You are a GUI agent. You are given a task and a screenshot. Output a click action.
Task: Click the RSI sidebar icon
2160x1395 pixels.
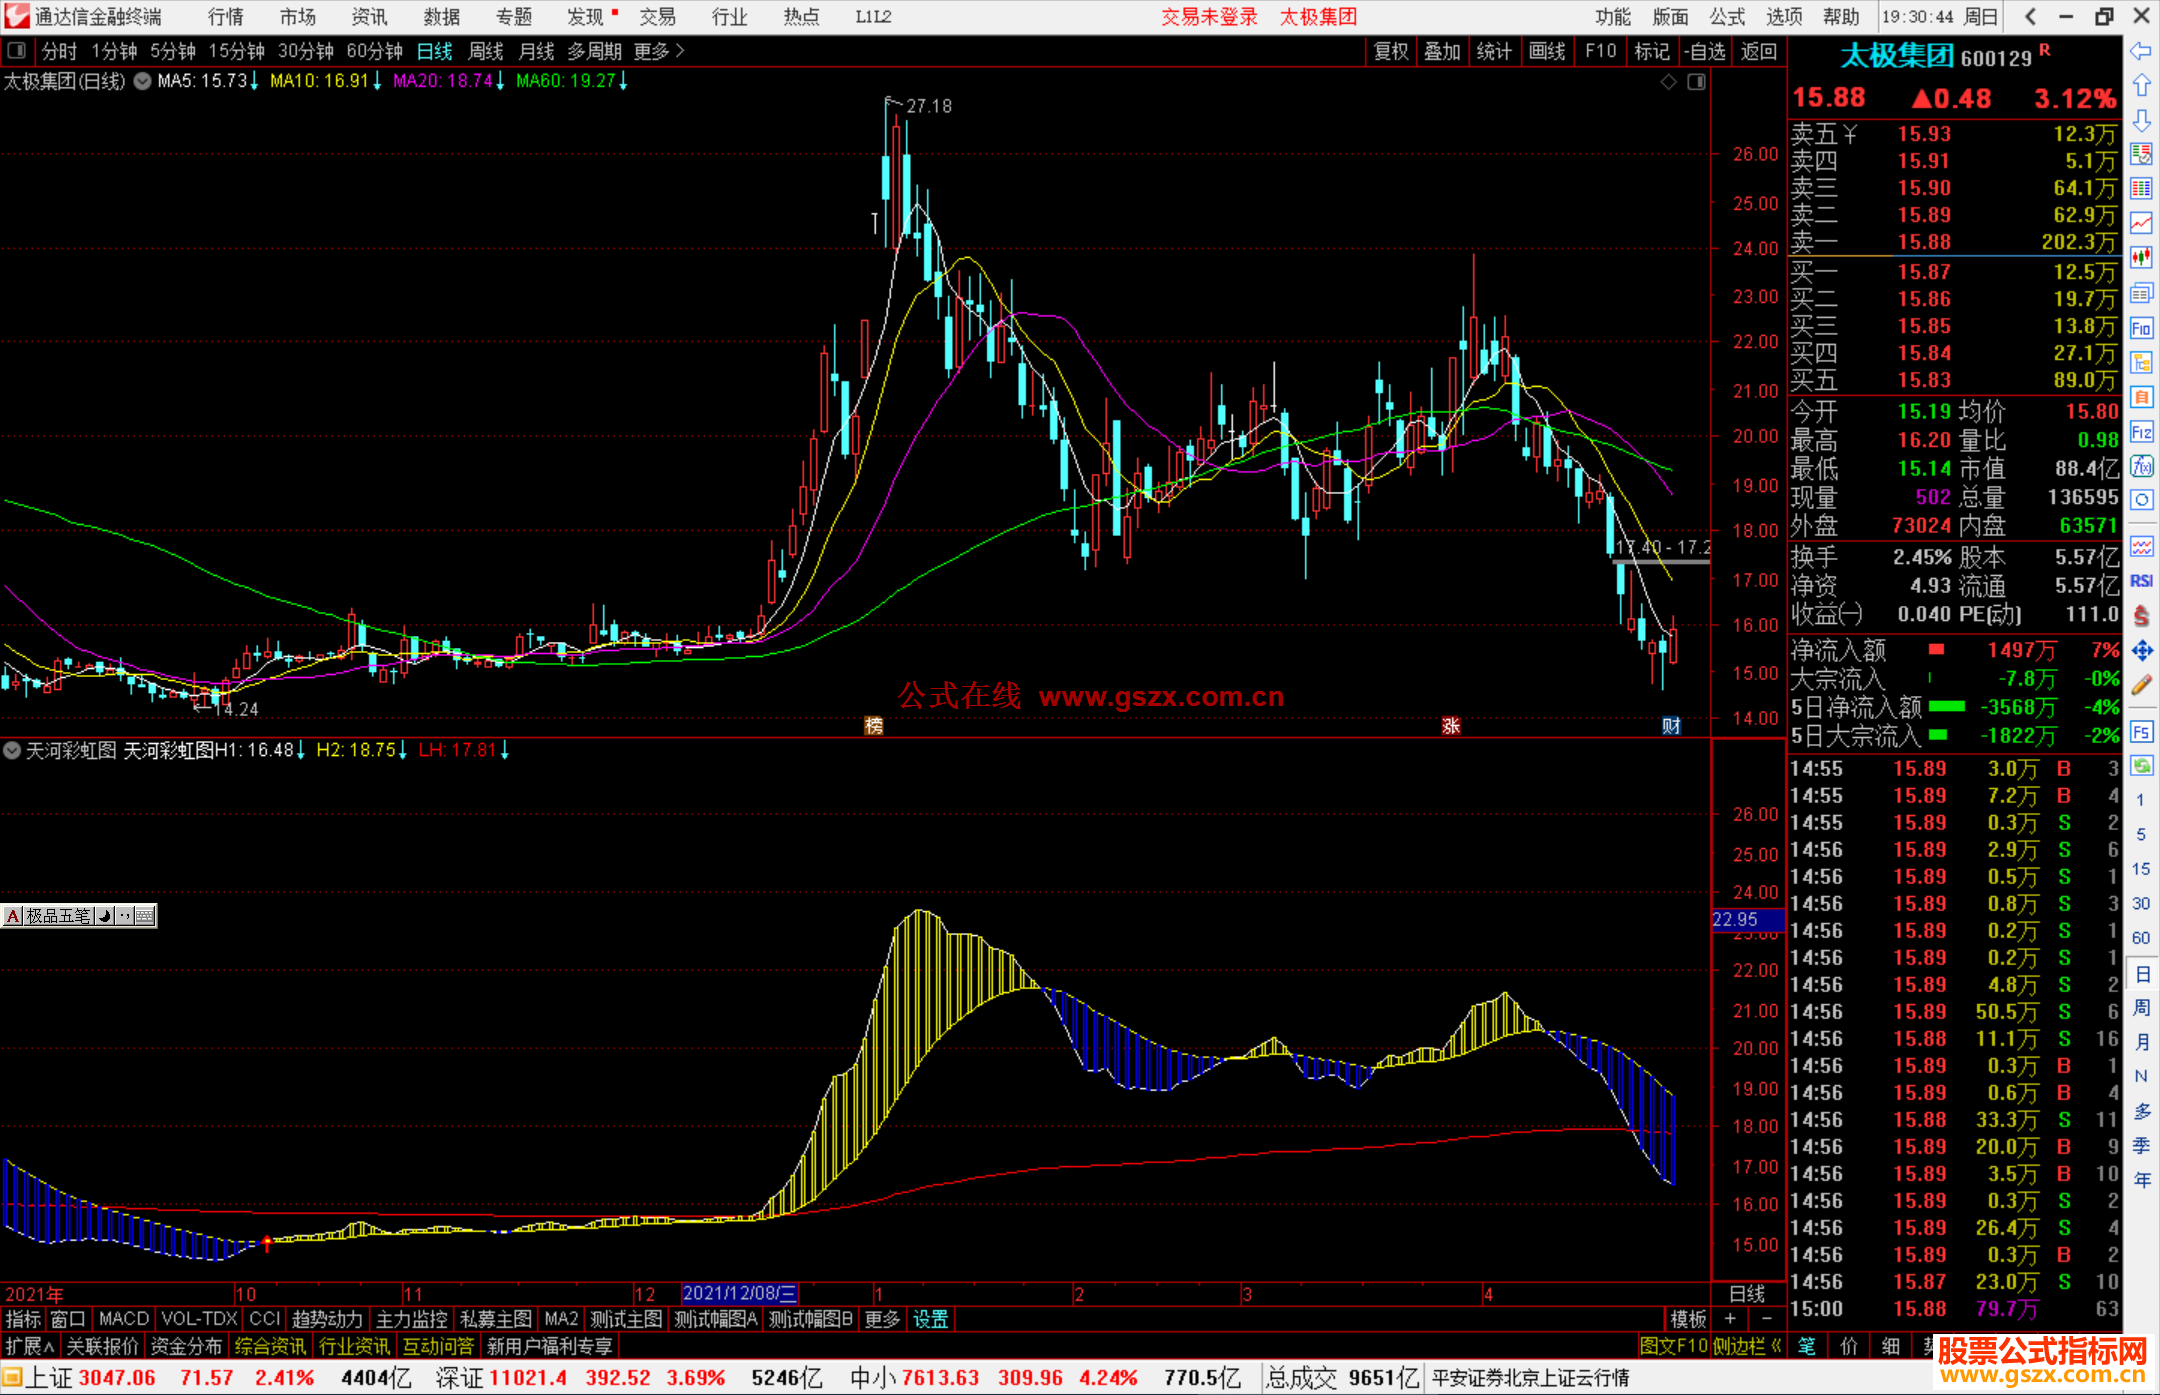coord(2141,581)
